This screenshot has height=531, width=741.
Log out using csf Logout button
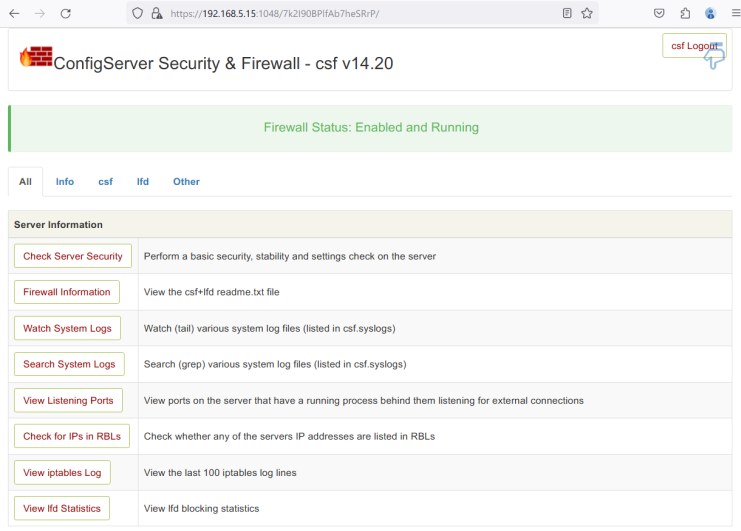pos(694,46)
